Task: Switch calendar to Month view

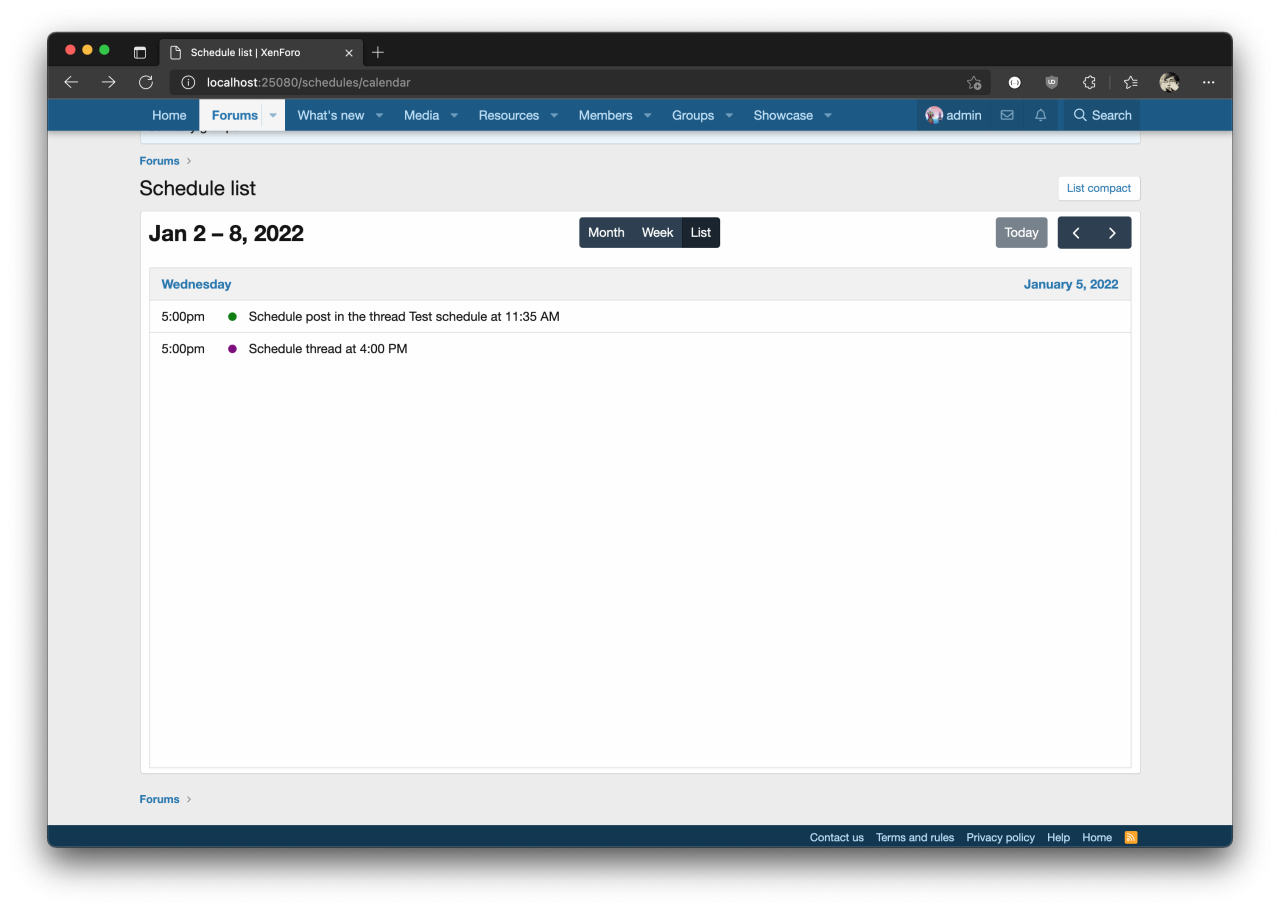Action: pyautogui.click(x=605, y=233)
